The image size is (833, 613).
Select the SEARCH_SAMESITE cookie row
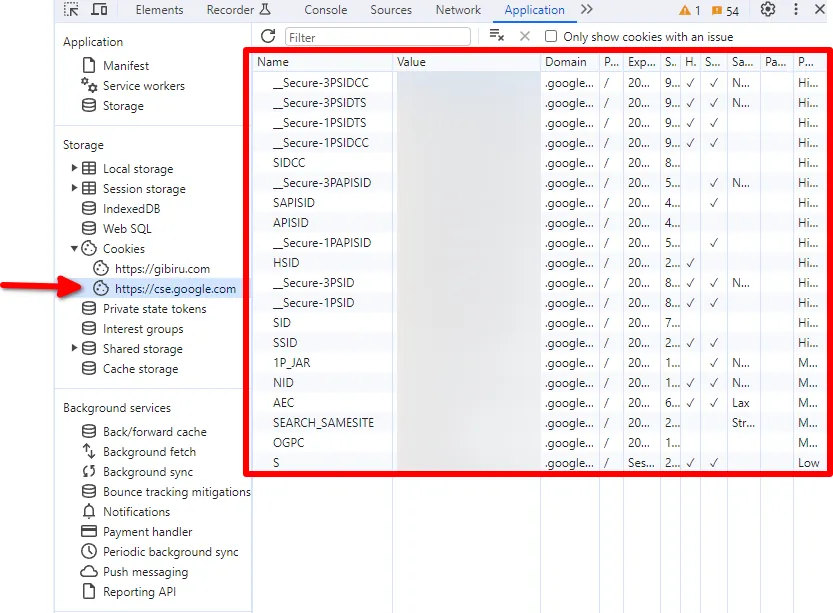click(538, 423)
